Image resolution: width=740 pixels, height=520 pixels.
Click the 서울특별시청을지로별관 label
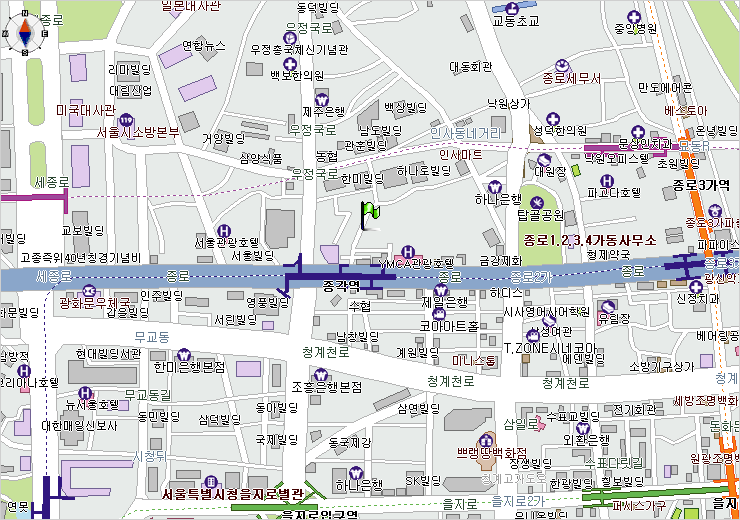[x=231, y=494]
